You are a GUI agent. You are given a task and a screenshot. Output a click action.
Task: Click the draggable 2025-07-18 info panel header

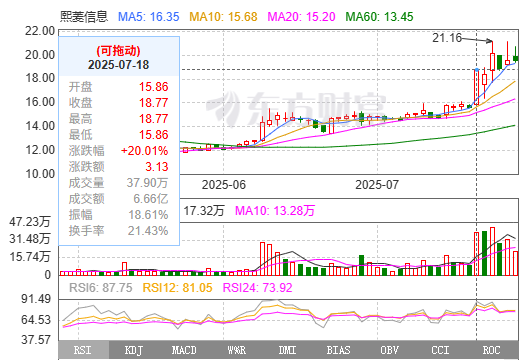(x=119, y=57)
